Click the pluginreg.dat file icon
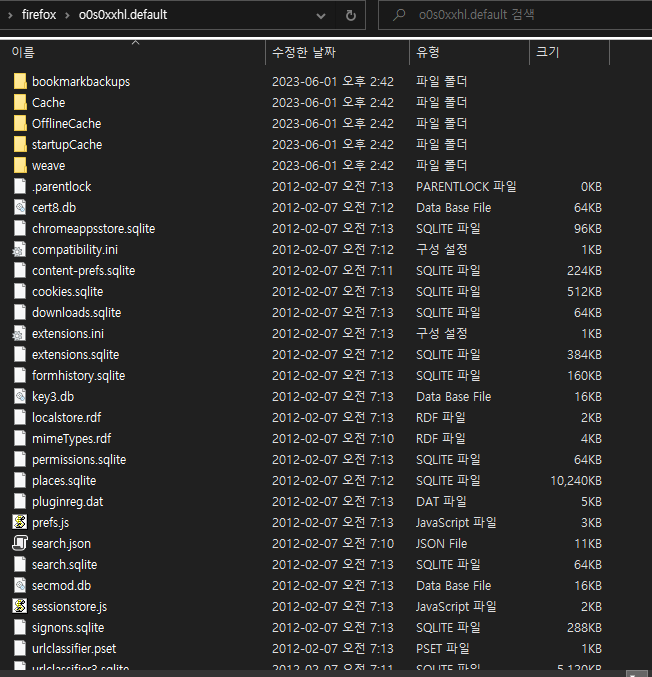Screen dimensions: 652x677 point(20,502)
